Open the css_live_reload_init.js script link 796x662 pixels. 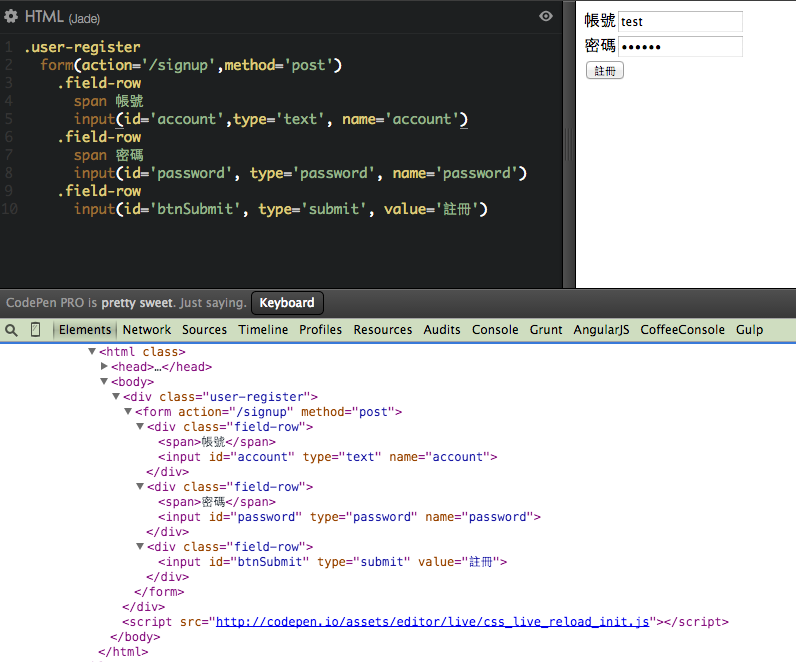pyautogui.click(x=433, y=622)
